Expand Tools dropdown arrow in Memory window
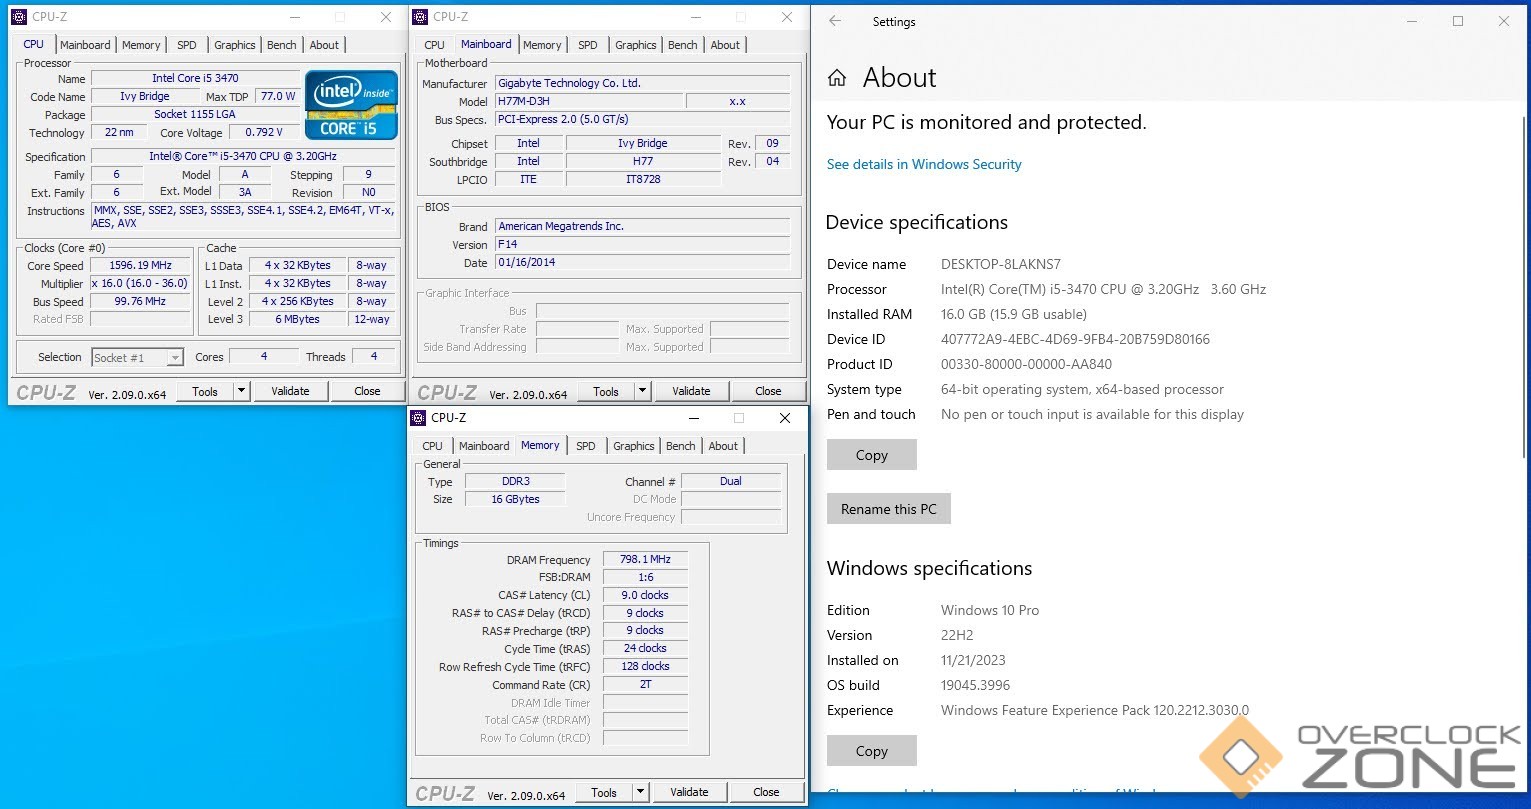Image resolution: width=1531 pixels, height=809 pixels. (640, 792)
